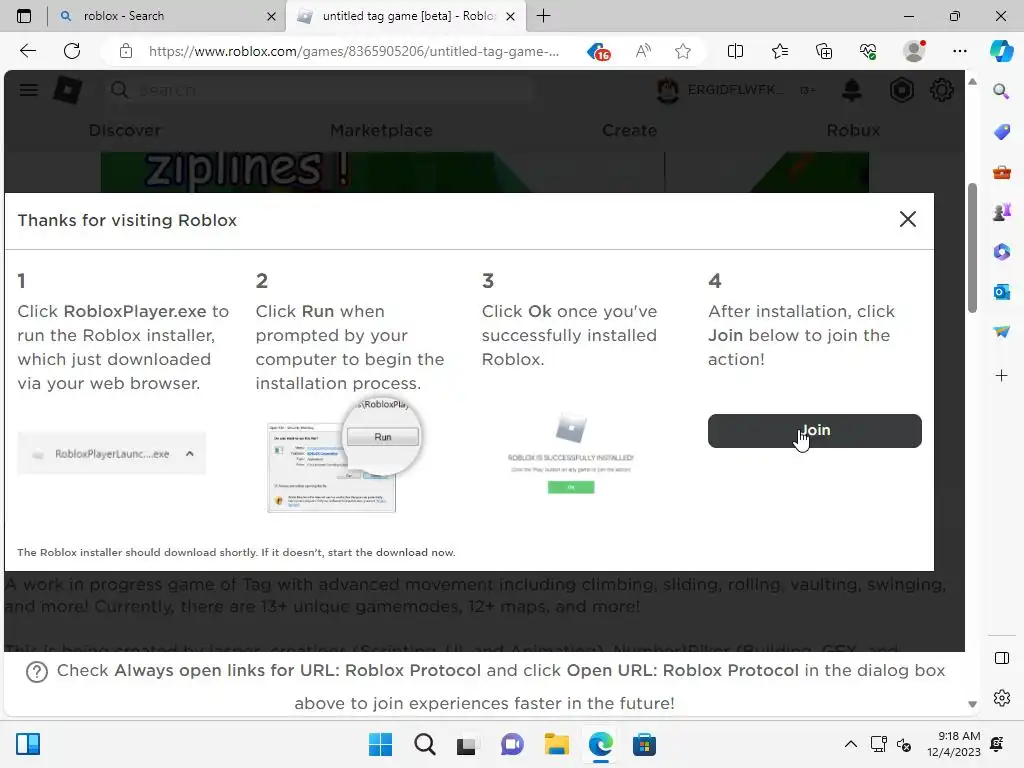Open the sidebar settings gear
This screenshot has height=768, width=1024.
pyautogui.click(x=1001, y=698)
